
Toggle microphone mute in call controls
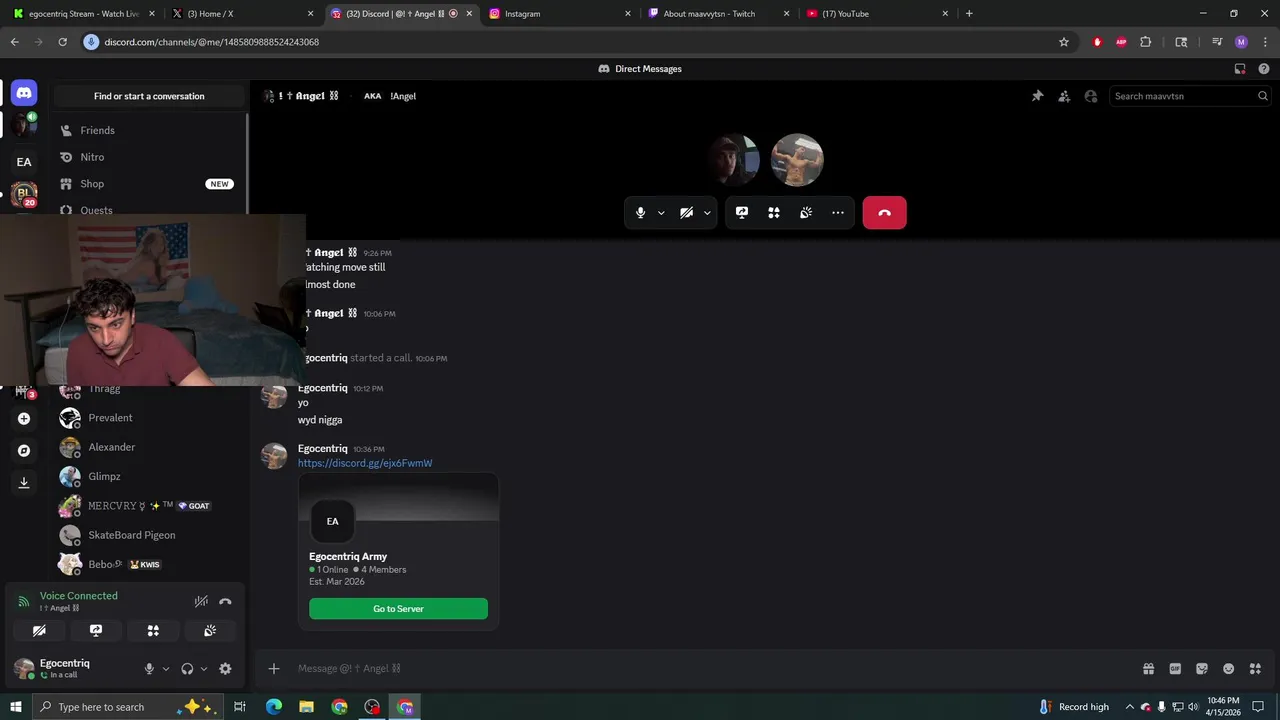click(x=641, y=212)
